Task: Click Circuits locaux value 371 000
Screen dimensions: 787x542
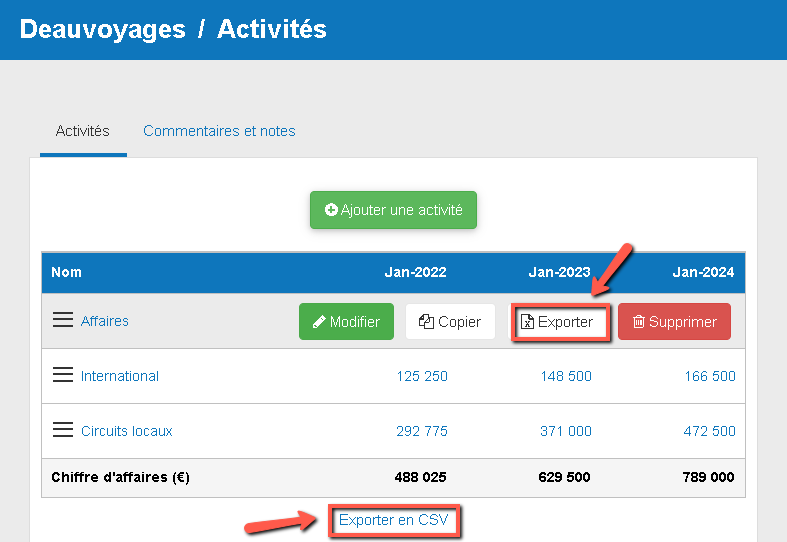Action: click(566, 431)
